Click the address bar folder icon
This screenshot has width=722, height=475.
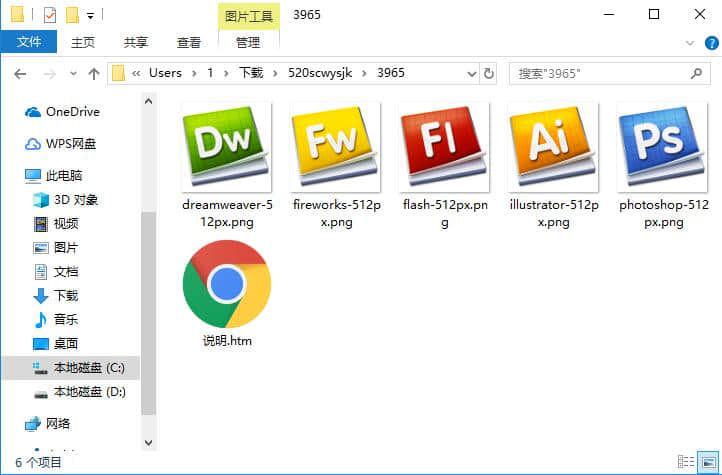(119, 74)
